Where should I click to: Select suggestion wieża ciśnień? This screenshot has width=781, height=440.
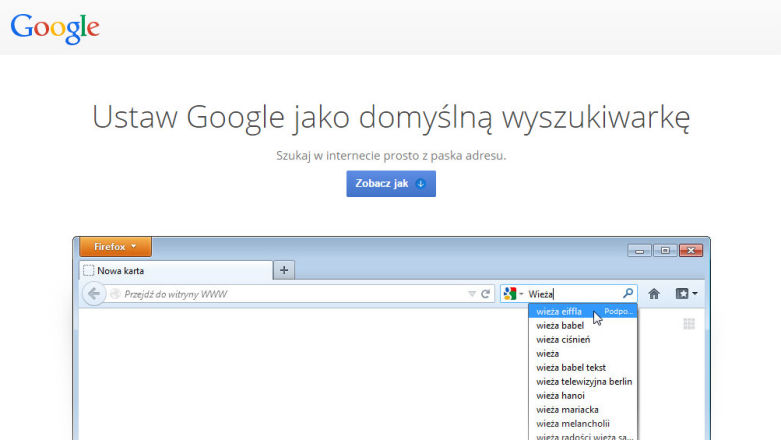coord(583,339)
